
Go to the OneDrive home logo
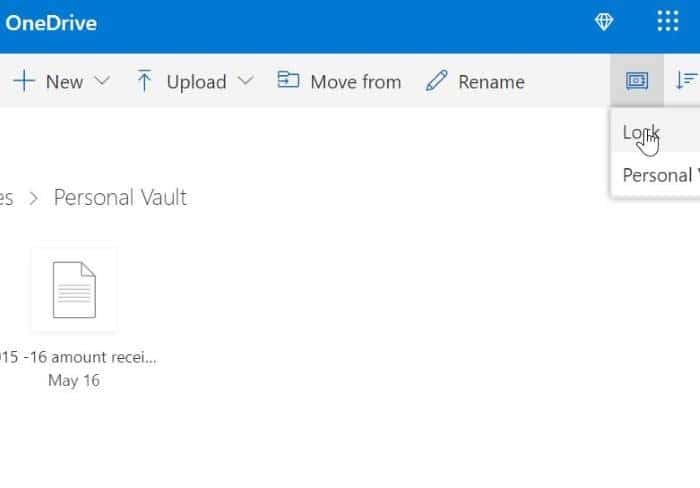coord(51,23)
